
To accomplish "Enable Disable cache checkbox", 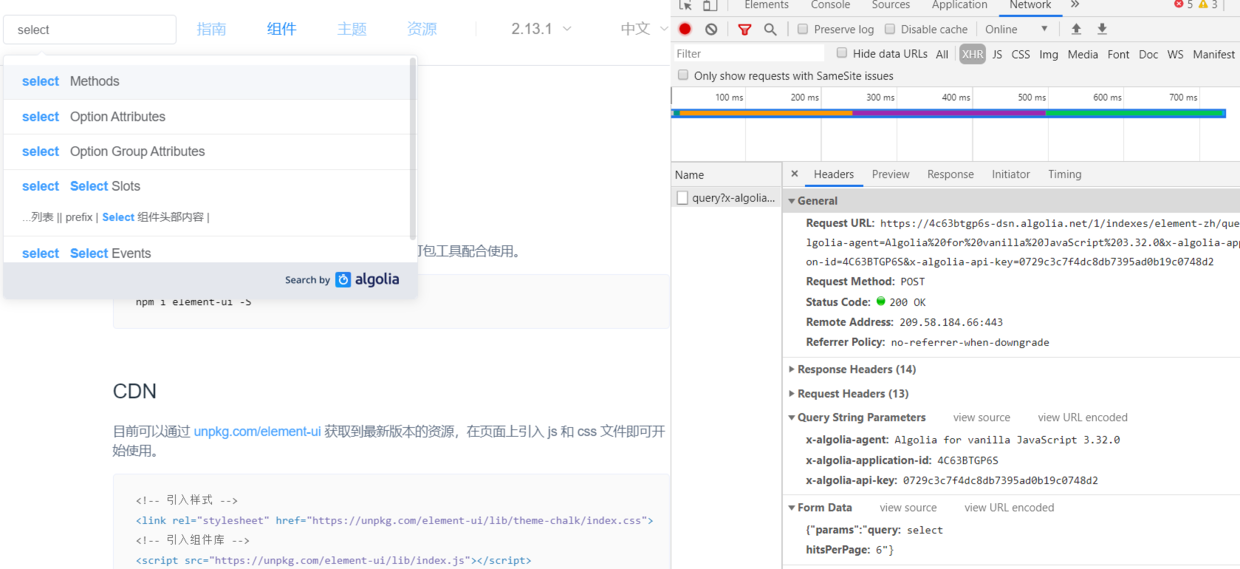I will (889, 29).
